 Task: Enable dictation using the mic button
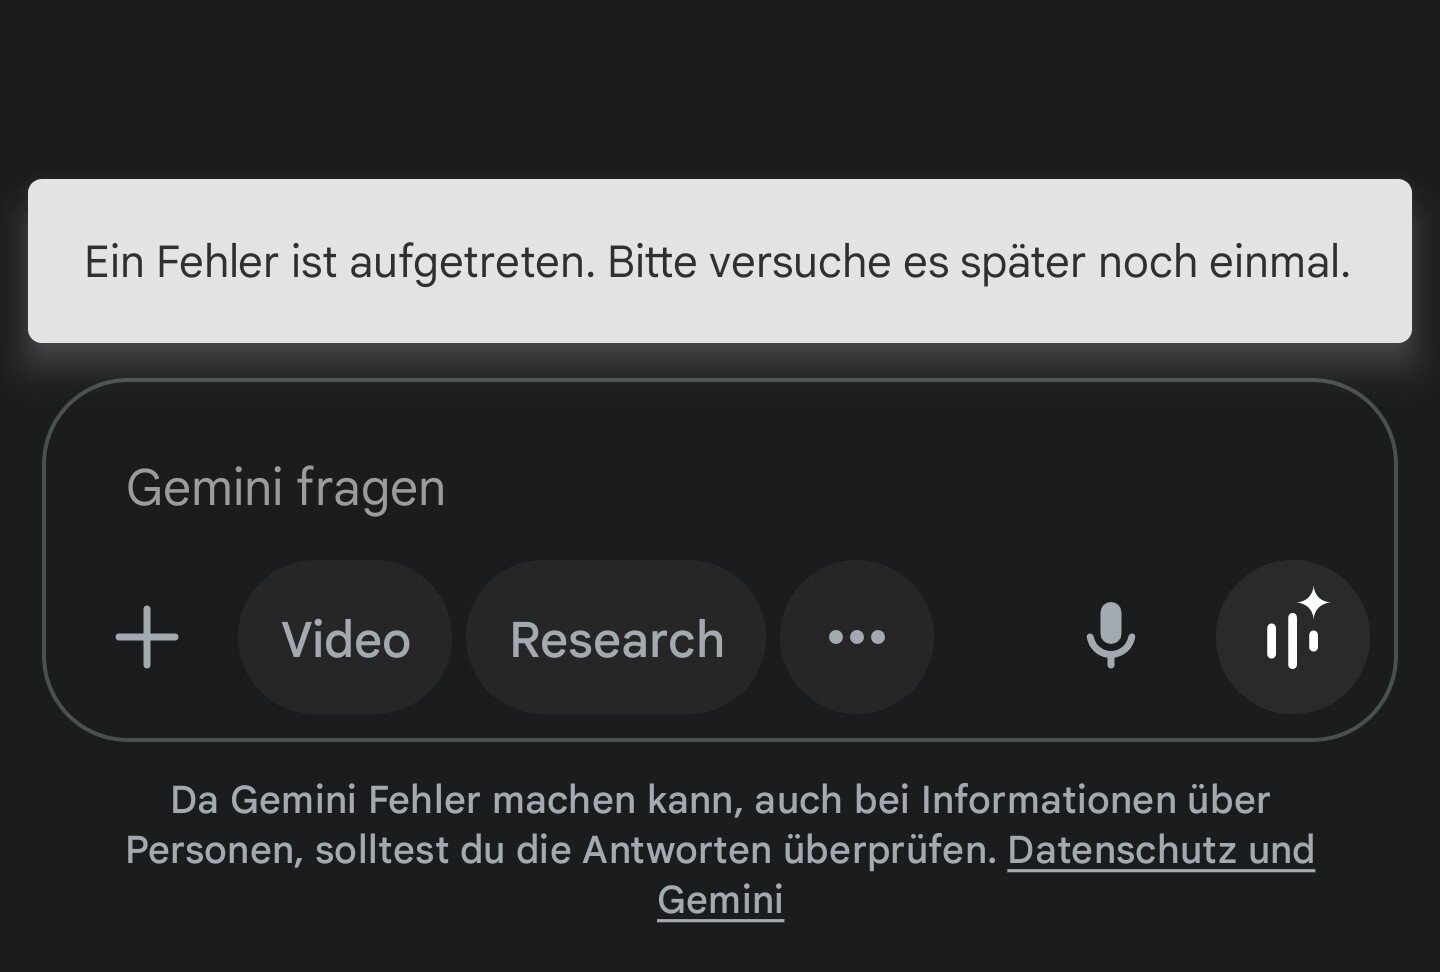click(x=1110, y=637)
